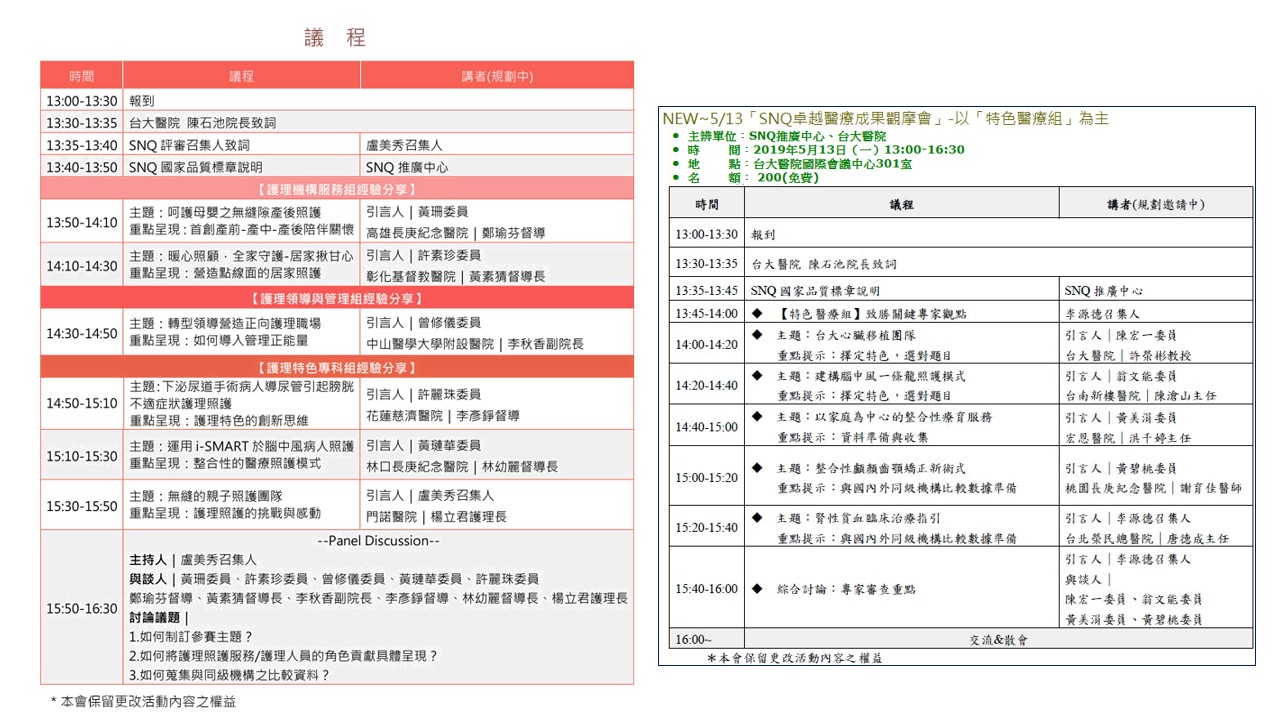Click the diamond bullet before 特色醫療組 致勝關鍵專家觀點
Screen dimensions: 1280x720
pos(757,314)
